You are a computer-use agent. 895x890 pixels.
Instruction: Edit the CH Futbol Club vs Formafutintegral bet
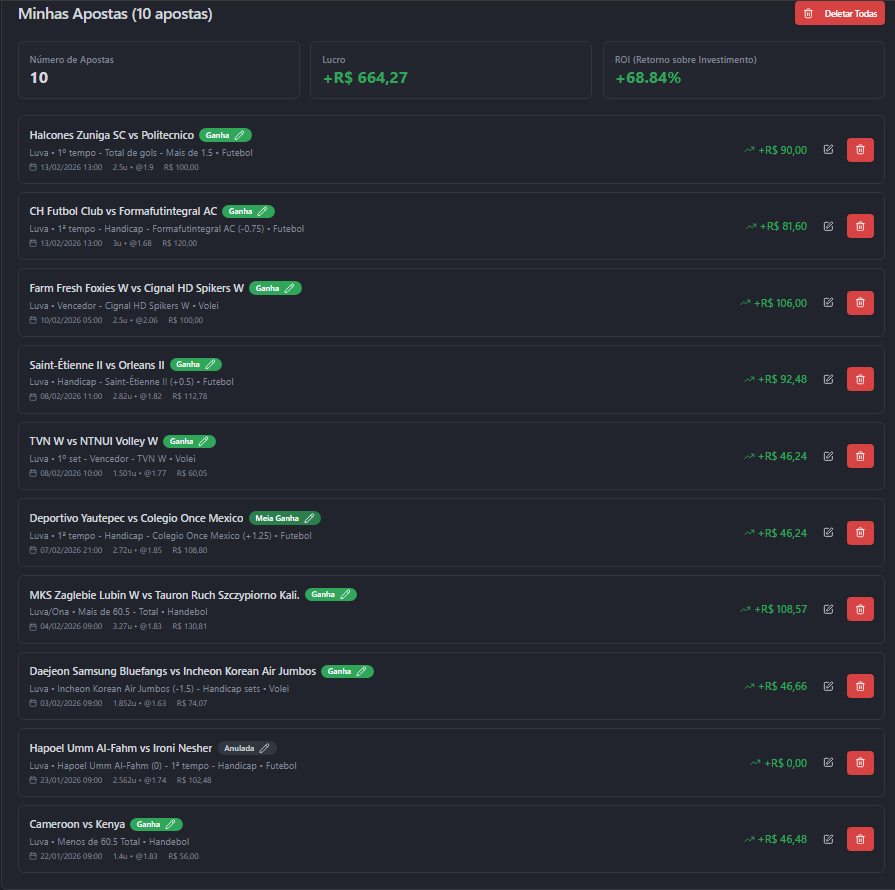(828, 226)
